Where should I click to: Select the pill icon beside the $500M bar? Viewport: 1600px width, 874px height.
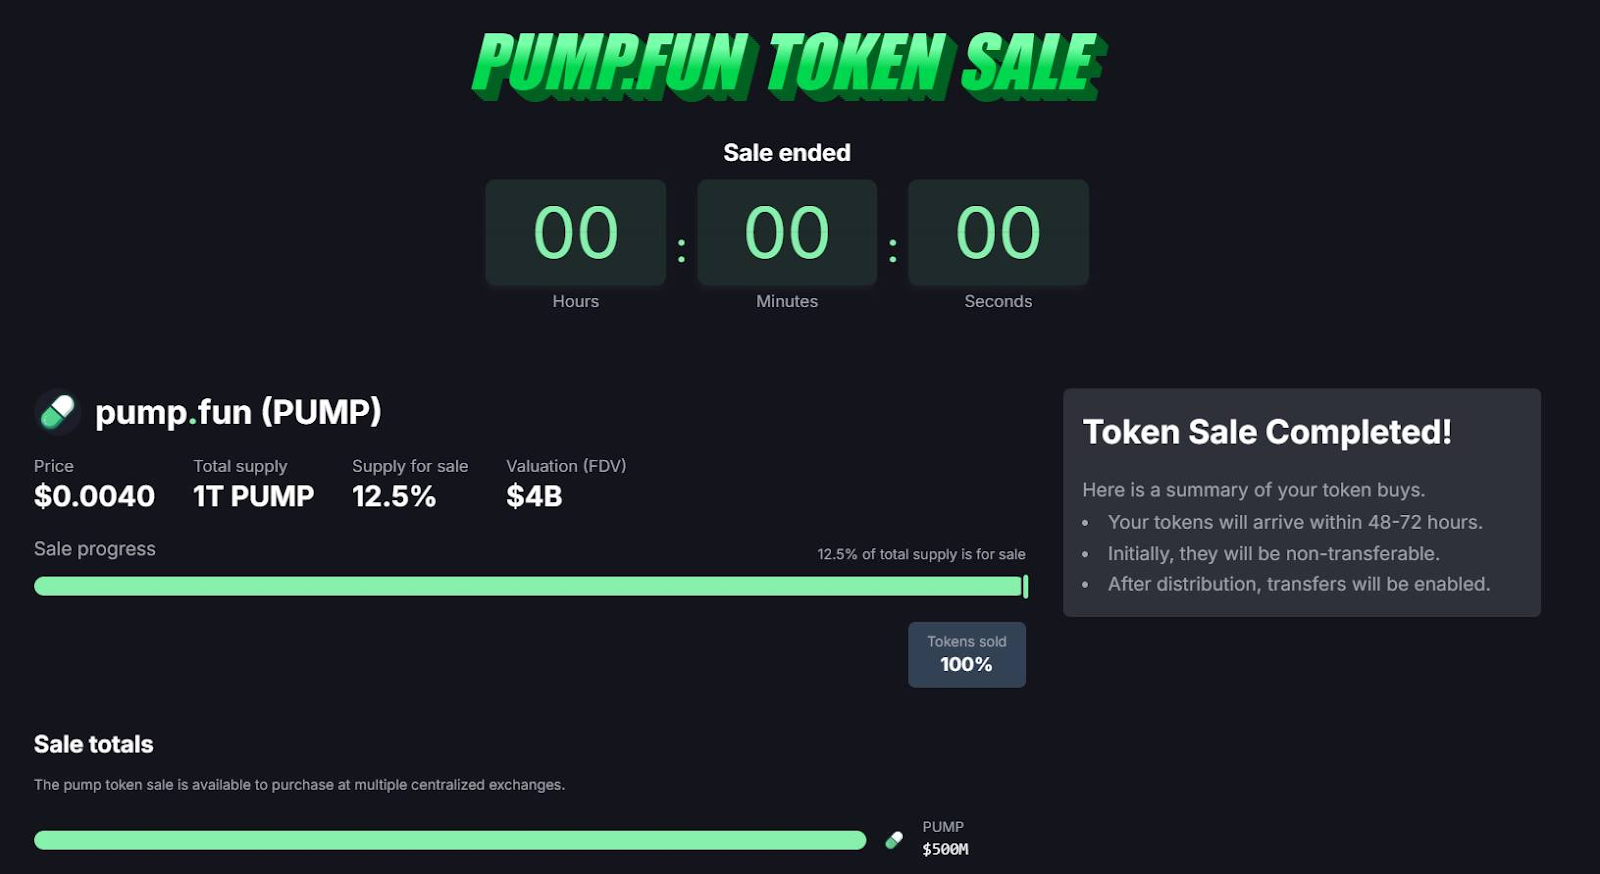tap(893, 839)
